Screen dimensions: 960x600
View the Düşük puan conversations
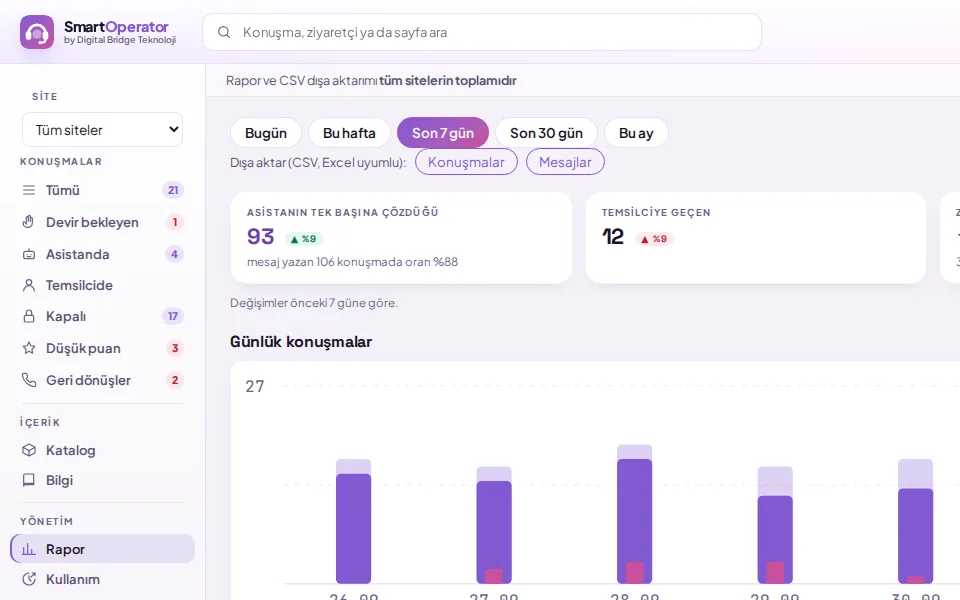(102, 348)
